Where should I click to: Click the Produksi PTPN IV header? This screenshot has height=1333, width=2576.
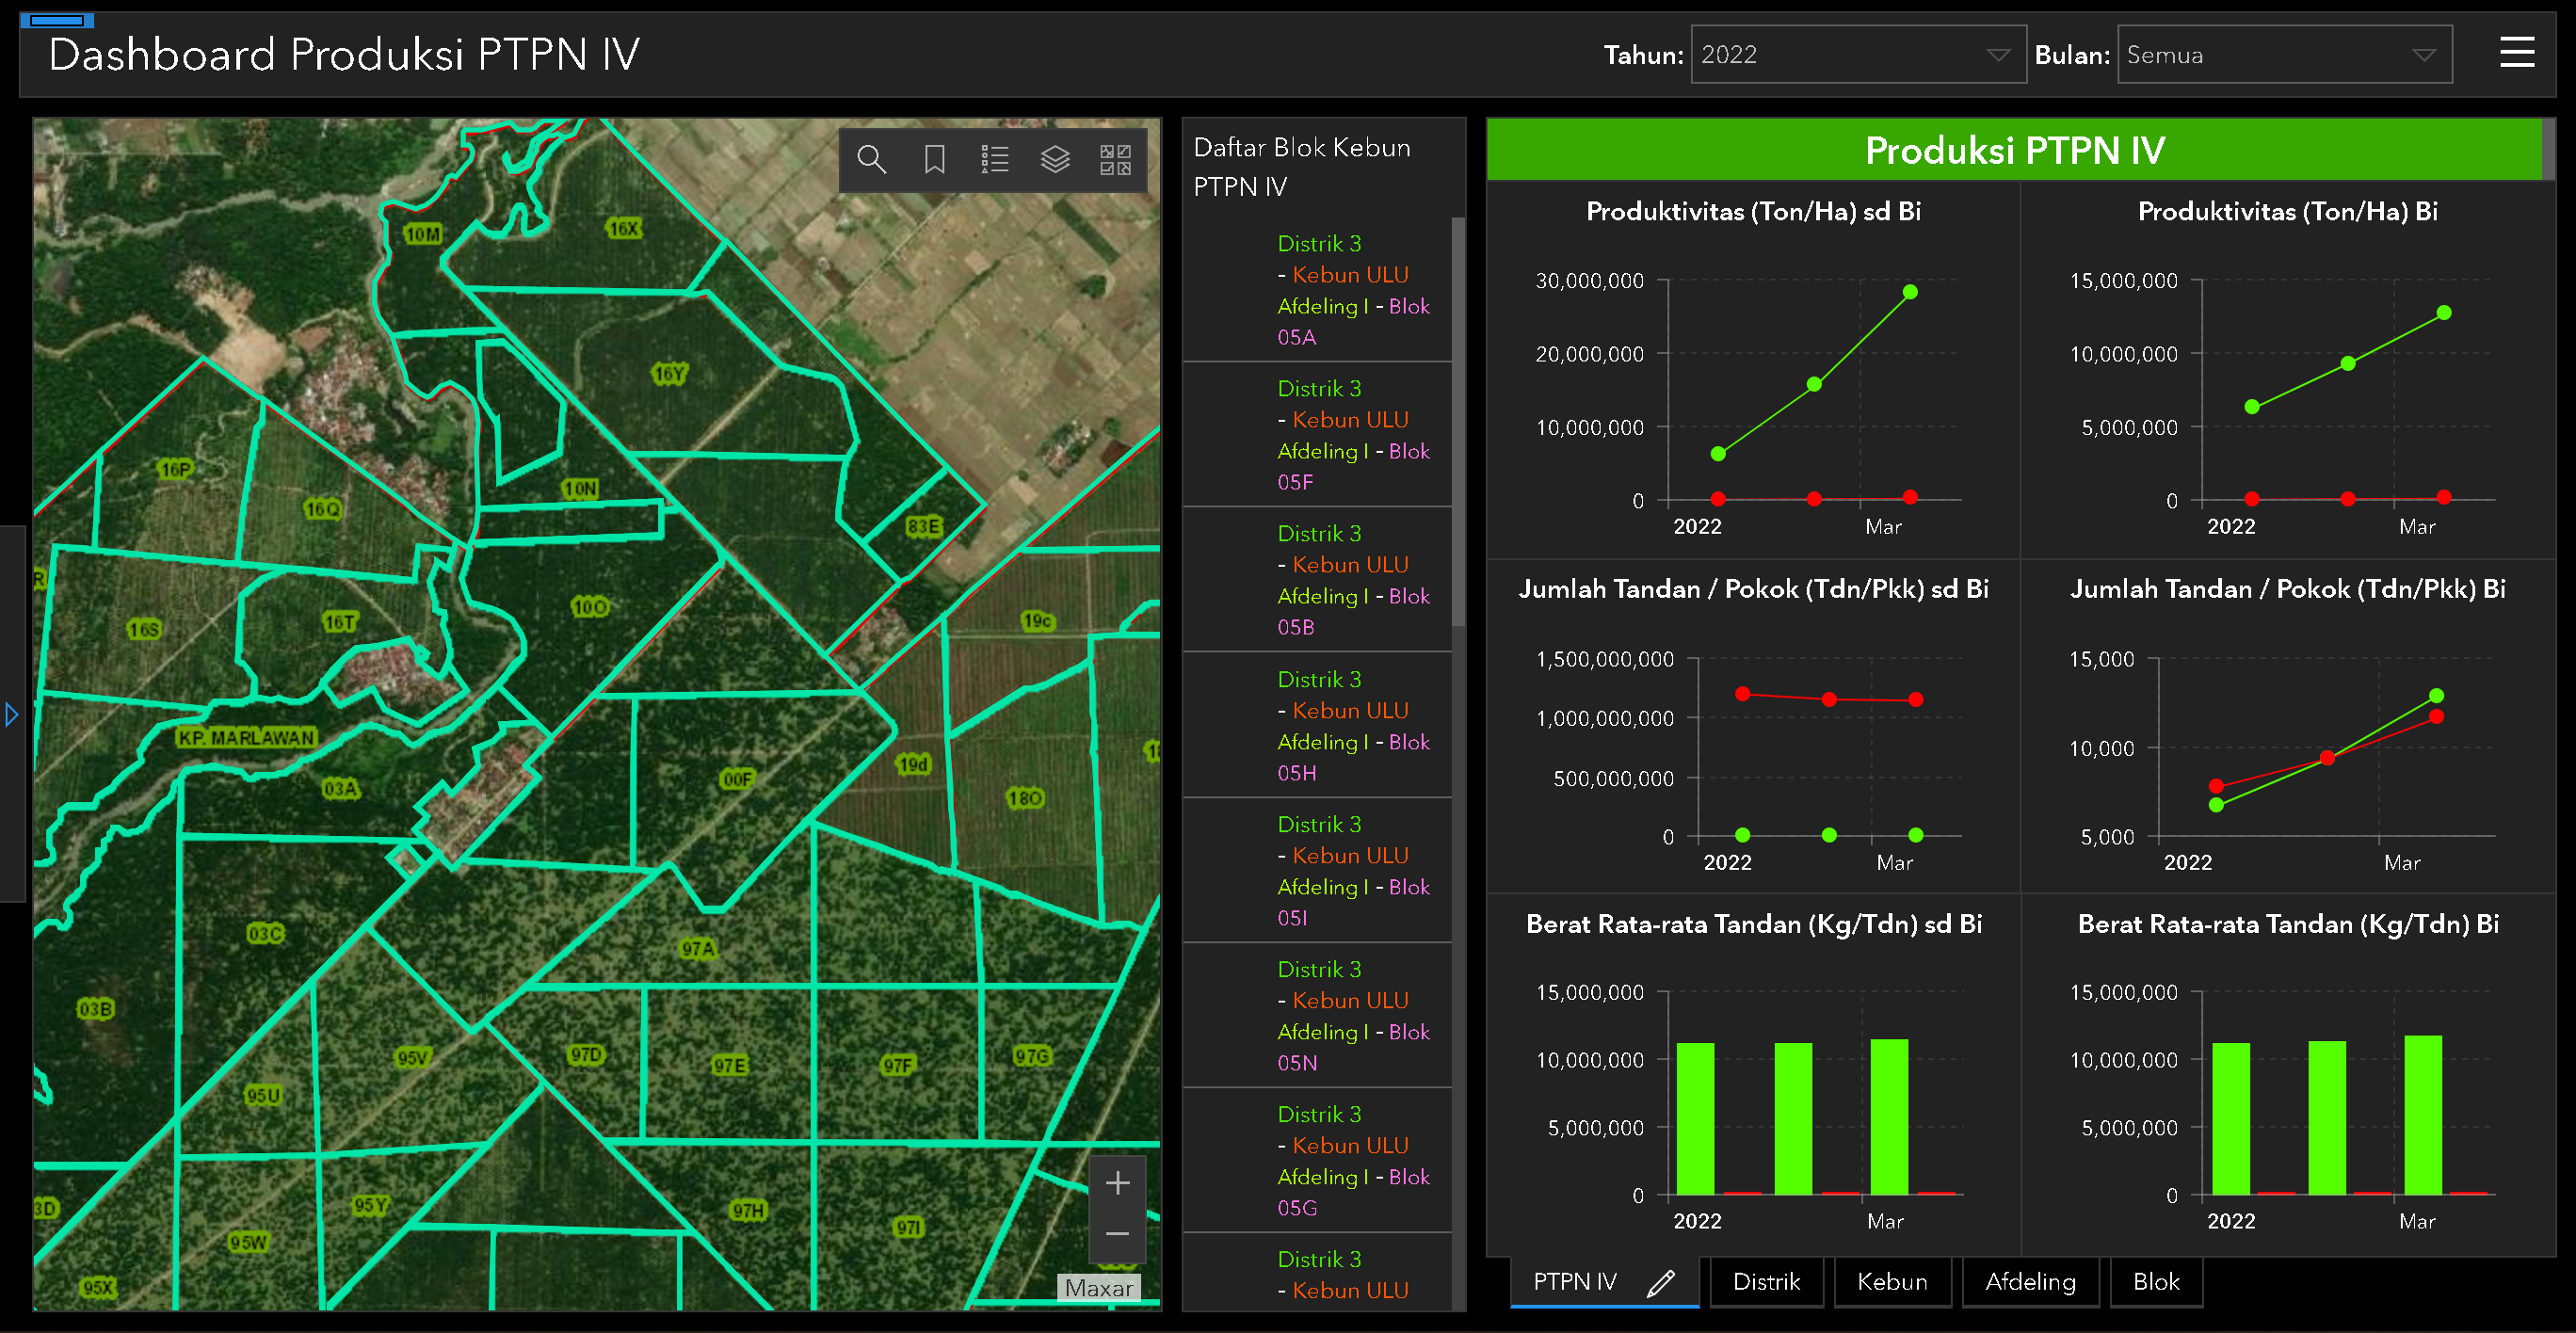click(x=2014, y=150)
